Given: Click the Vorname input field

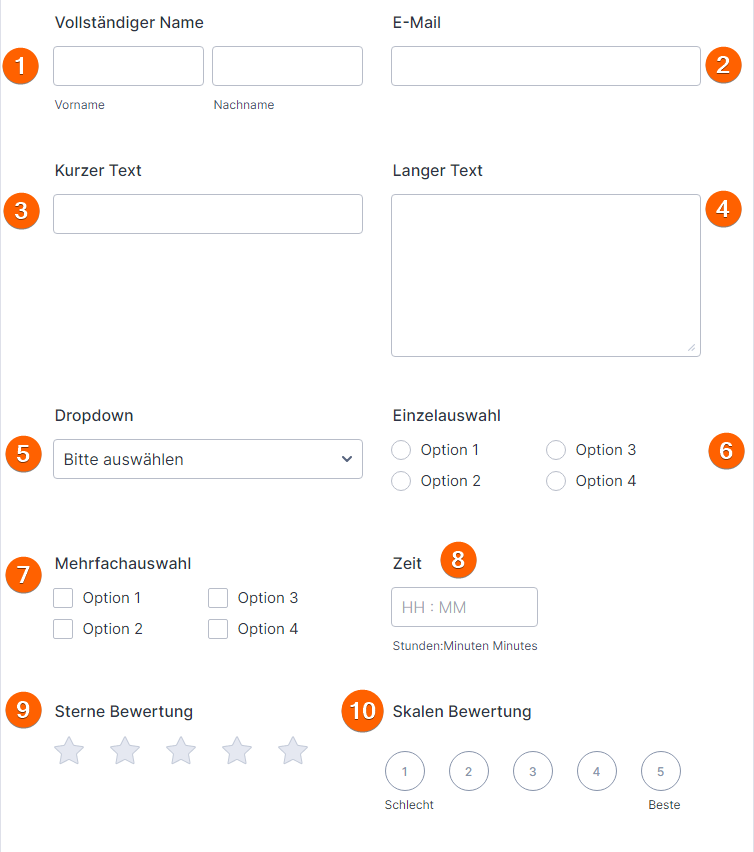Looking at the screenshot, I should click(128, 65).
